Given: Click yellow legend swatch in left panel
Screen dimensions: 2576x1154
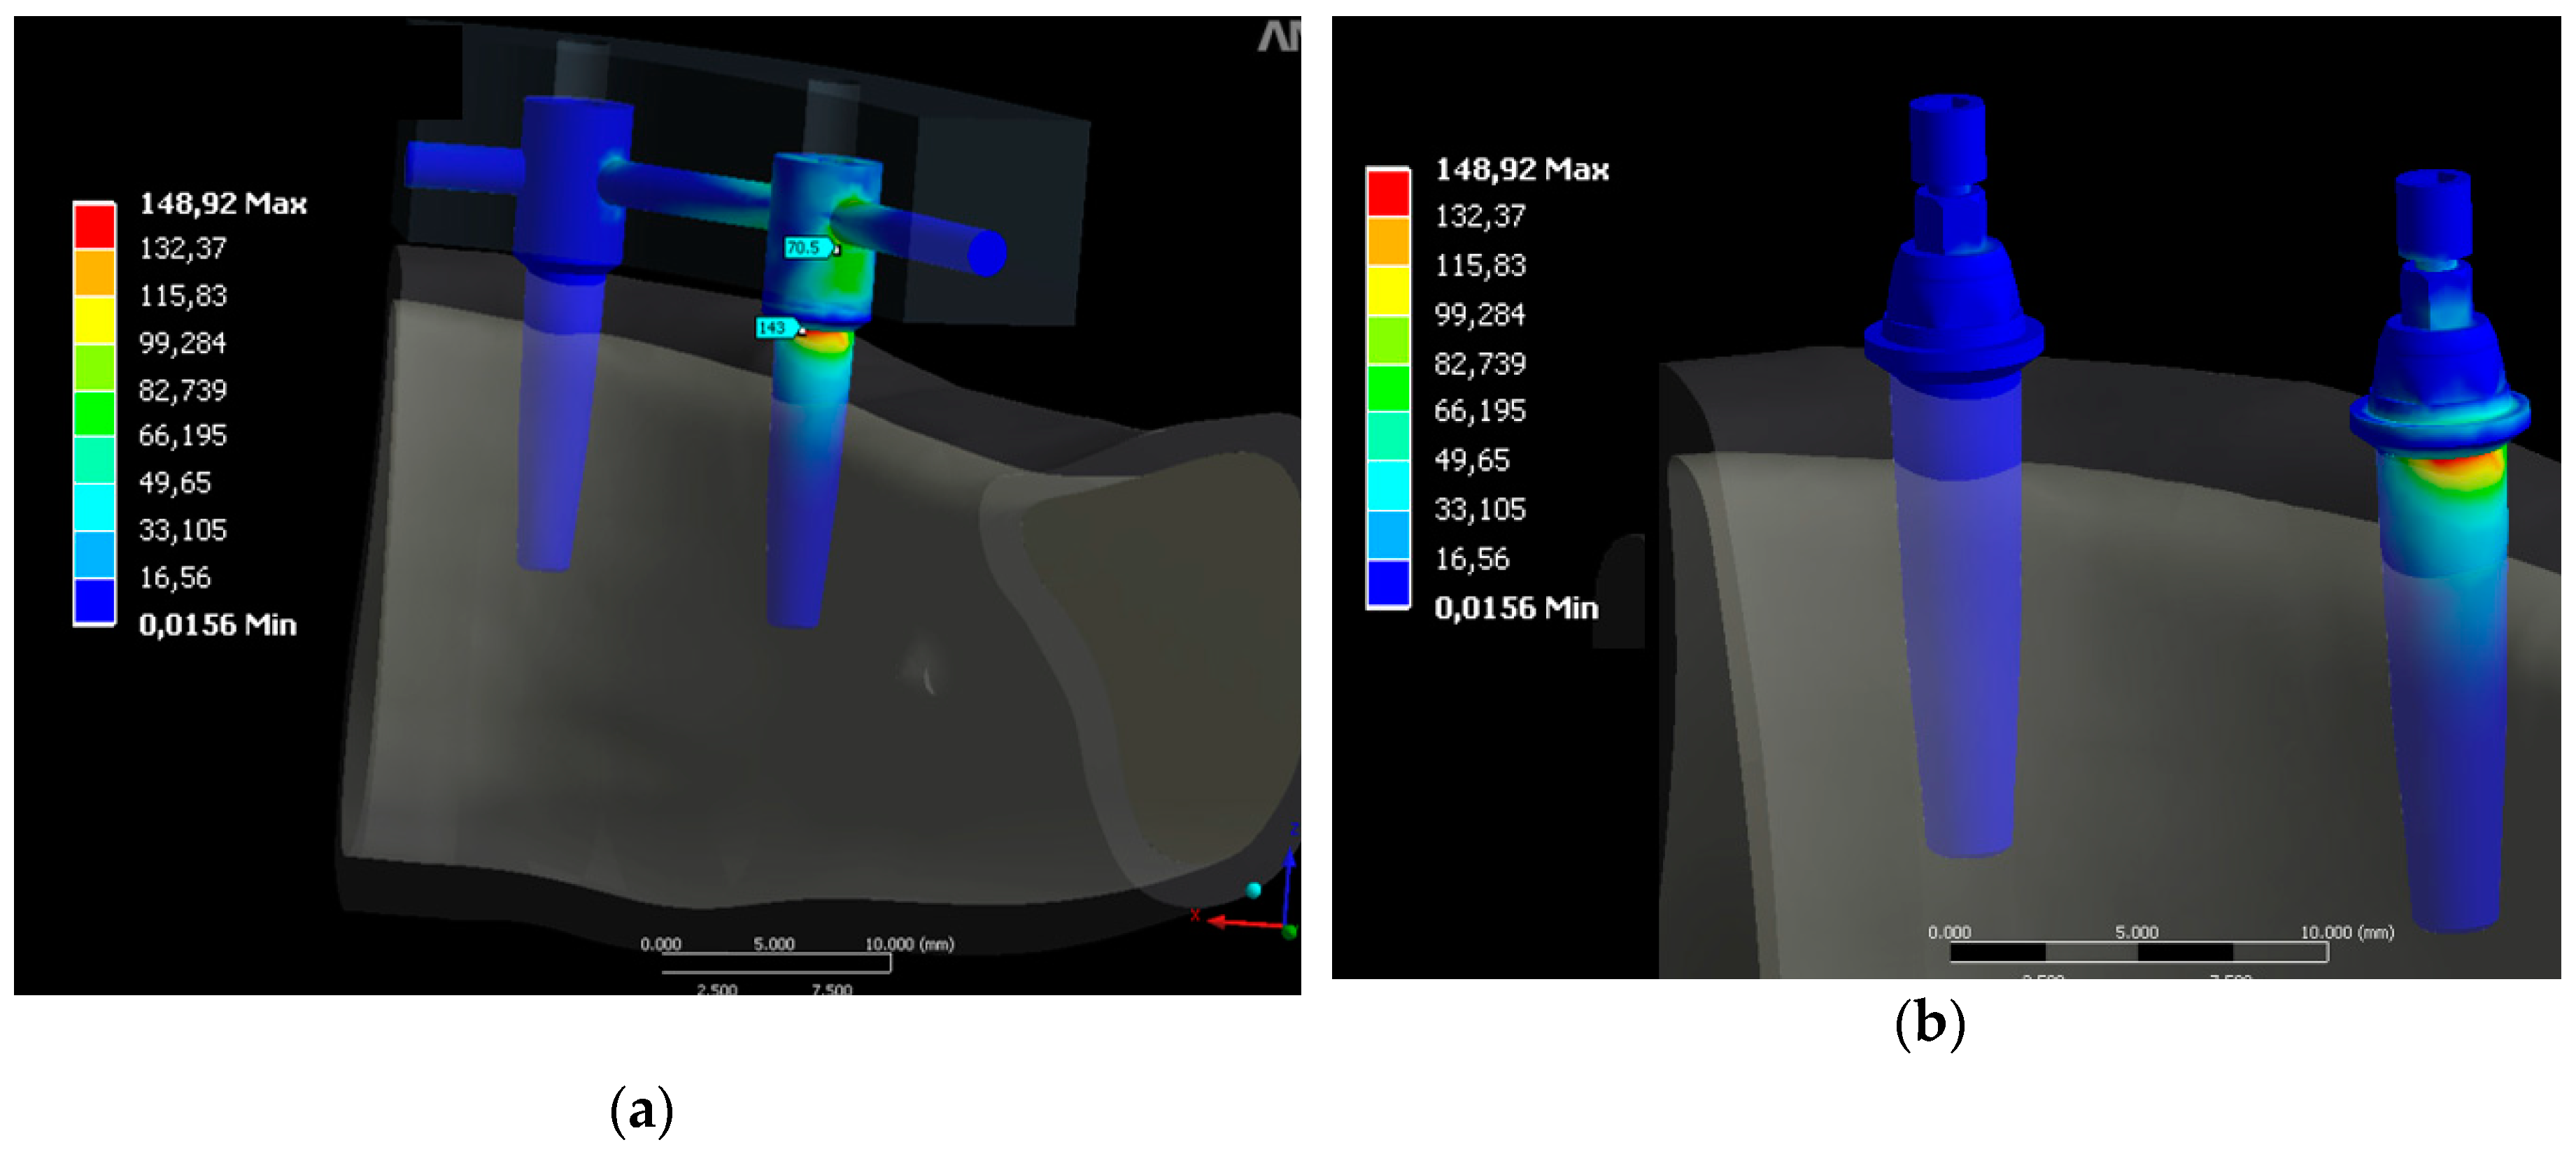Looking at the screenshot, I should point(94,320).
